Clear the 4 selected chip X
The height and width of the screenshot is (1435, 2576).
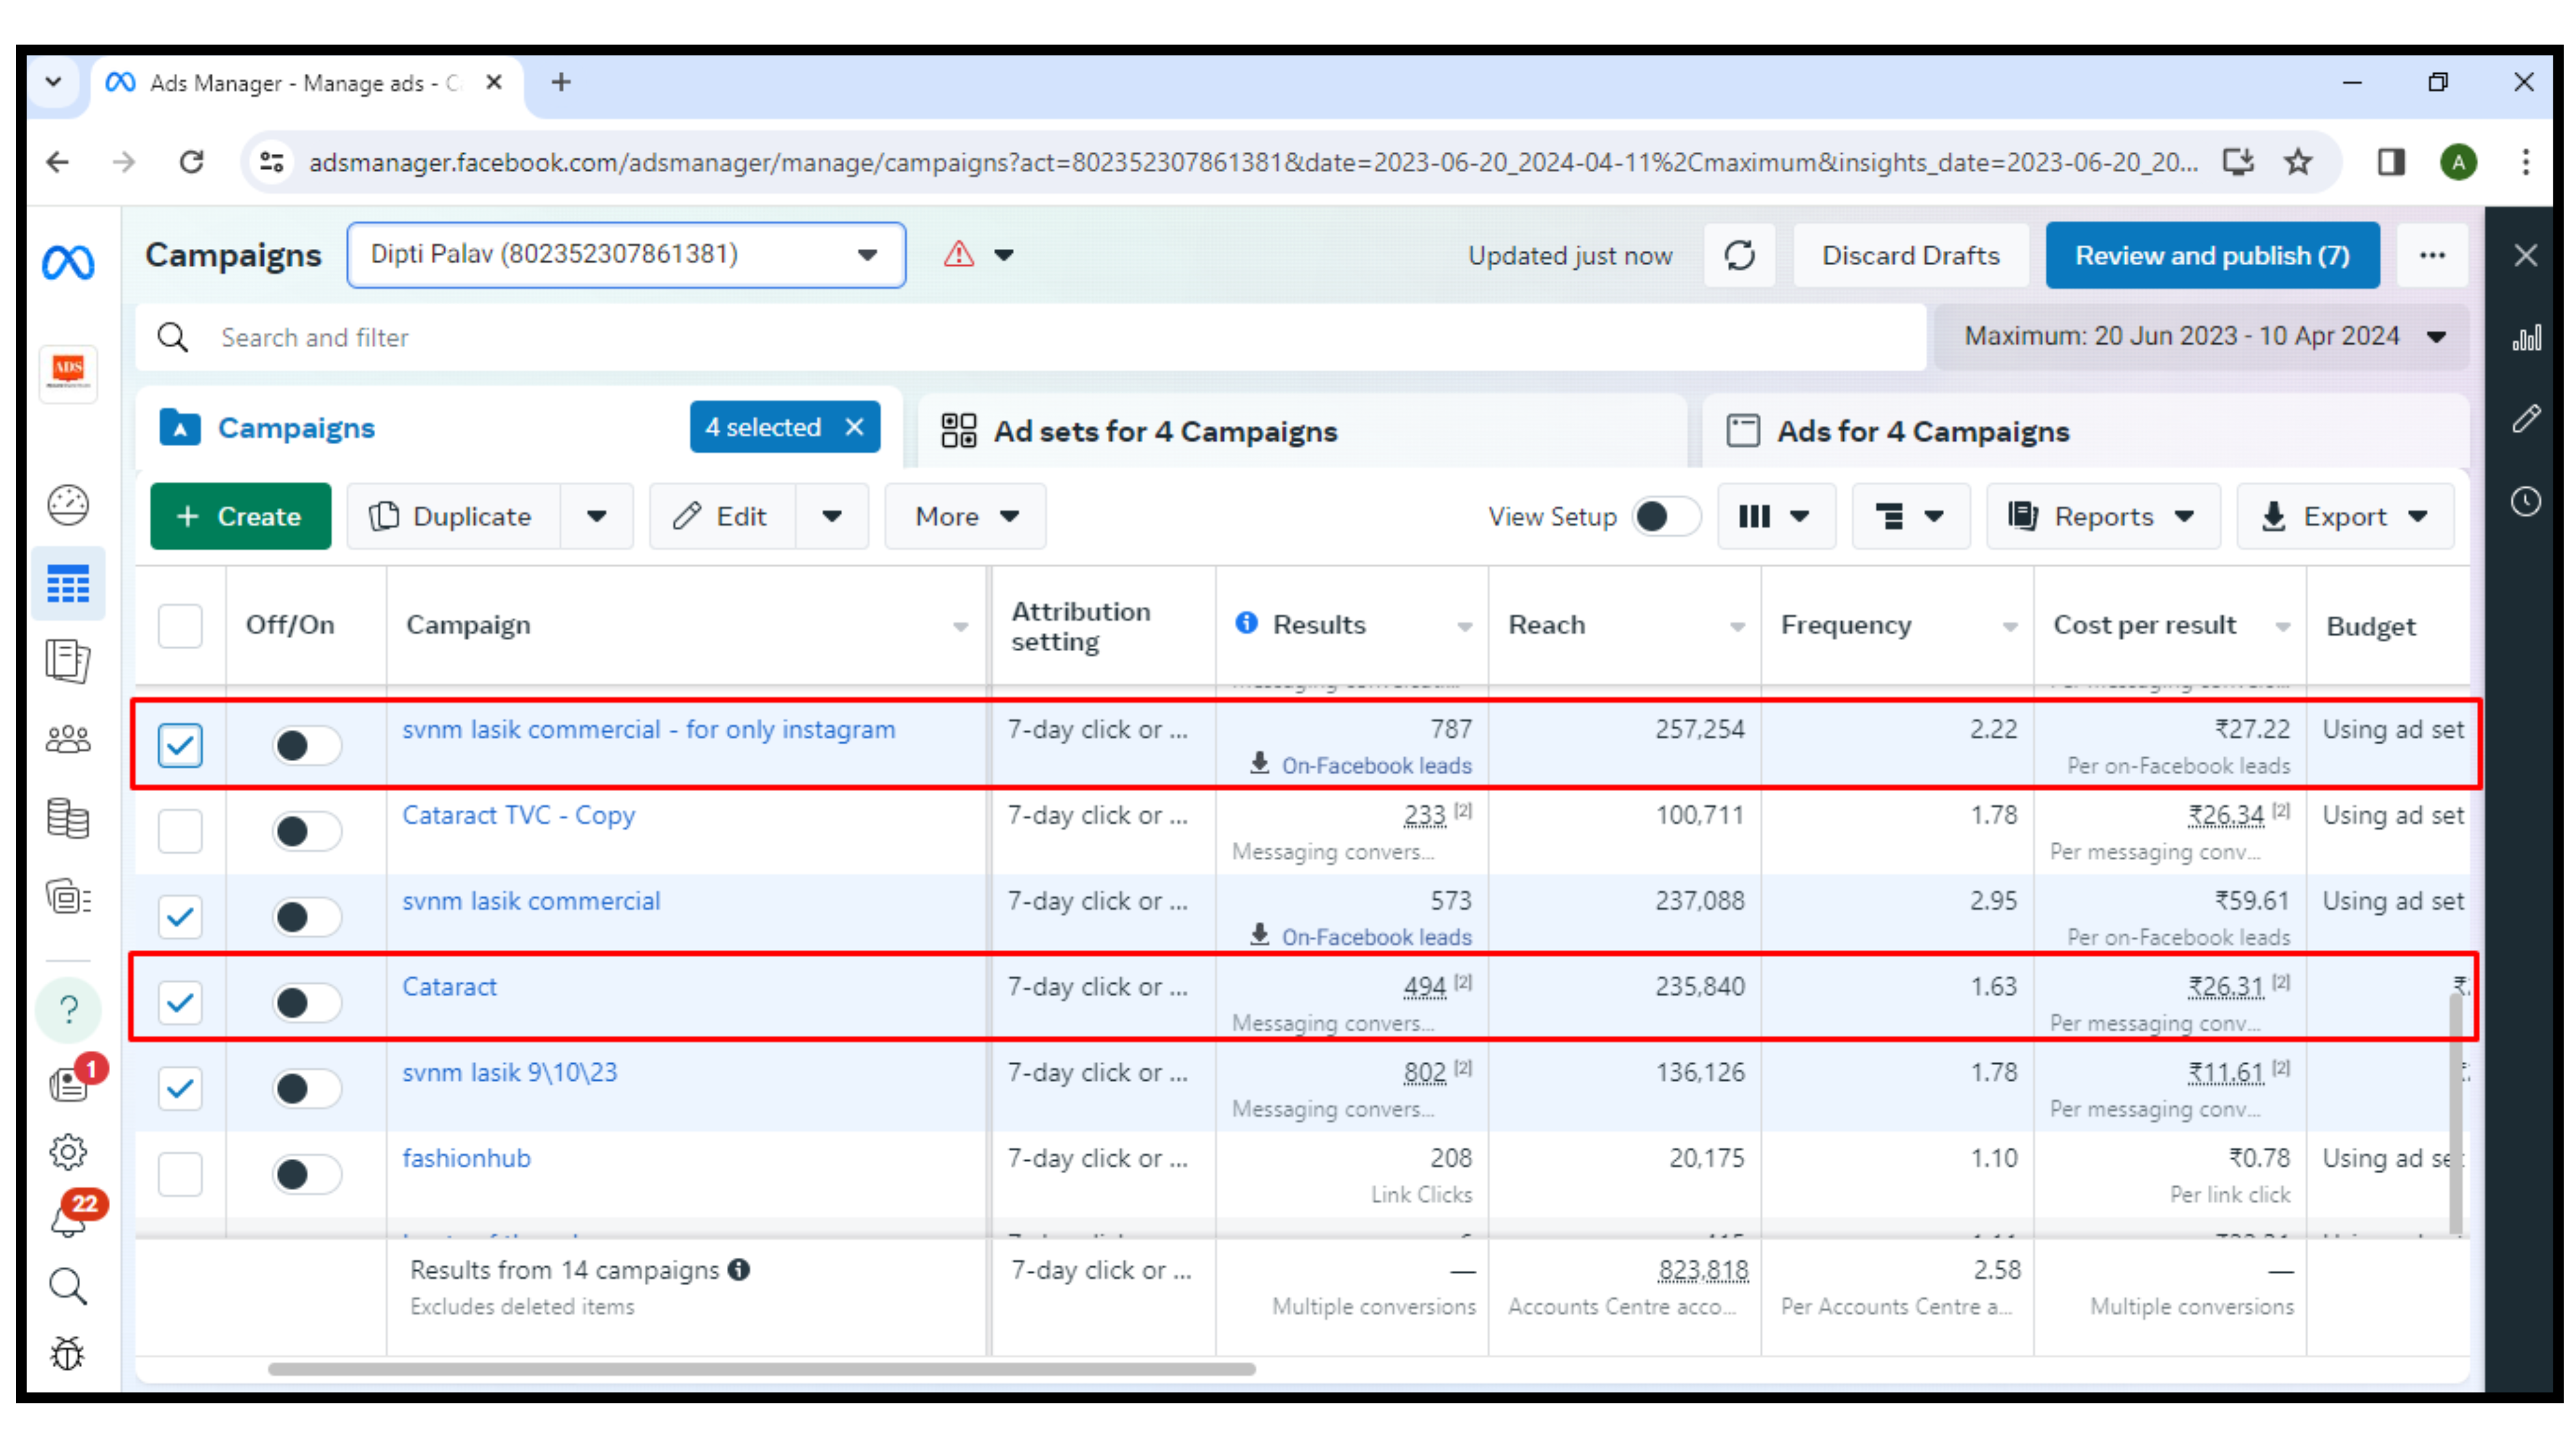pos(854,427)
